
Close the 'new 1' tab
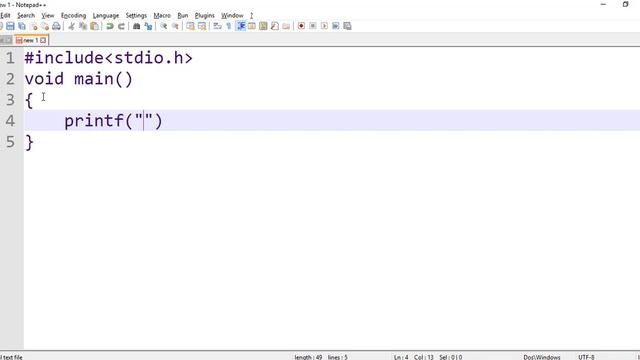tap(43, 40)
